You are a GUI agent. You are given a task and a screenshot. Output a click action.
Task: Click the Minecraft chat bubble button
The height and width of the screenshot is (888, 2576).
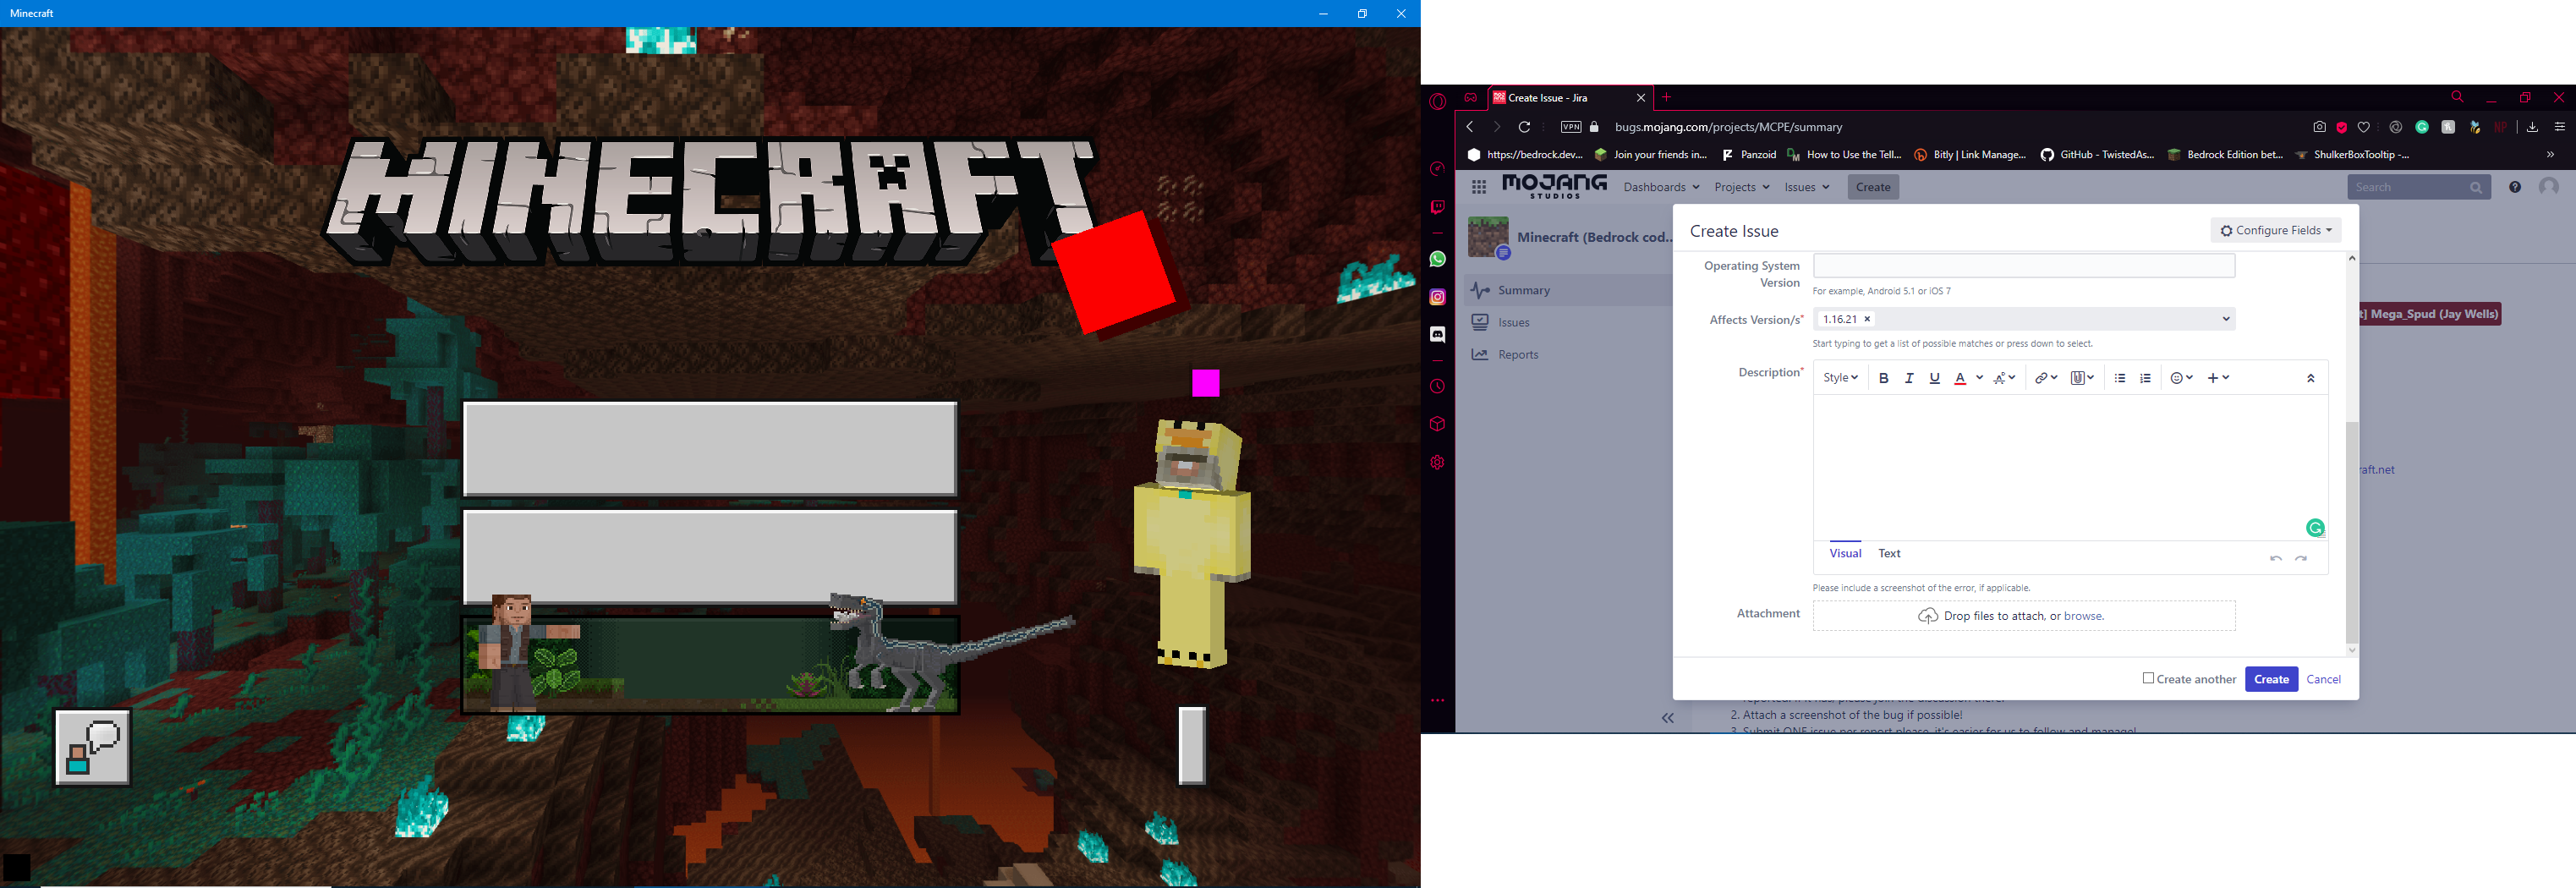pyautogui.click(x=93, y=747)
